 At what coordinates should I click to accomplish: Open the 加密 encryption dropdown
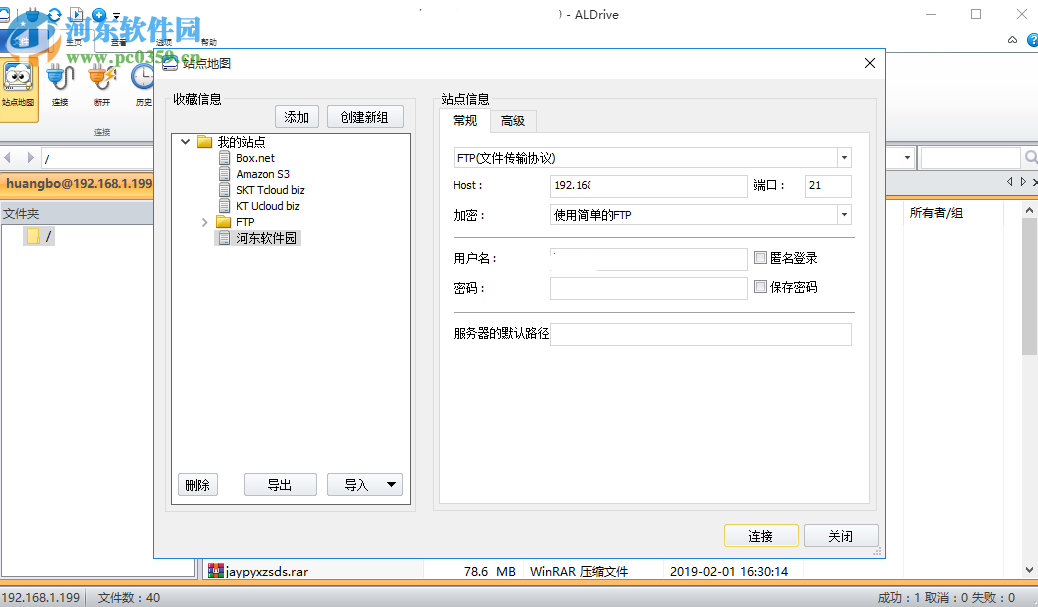tap(844, 214)
